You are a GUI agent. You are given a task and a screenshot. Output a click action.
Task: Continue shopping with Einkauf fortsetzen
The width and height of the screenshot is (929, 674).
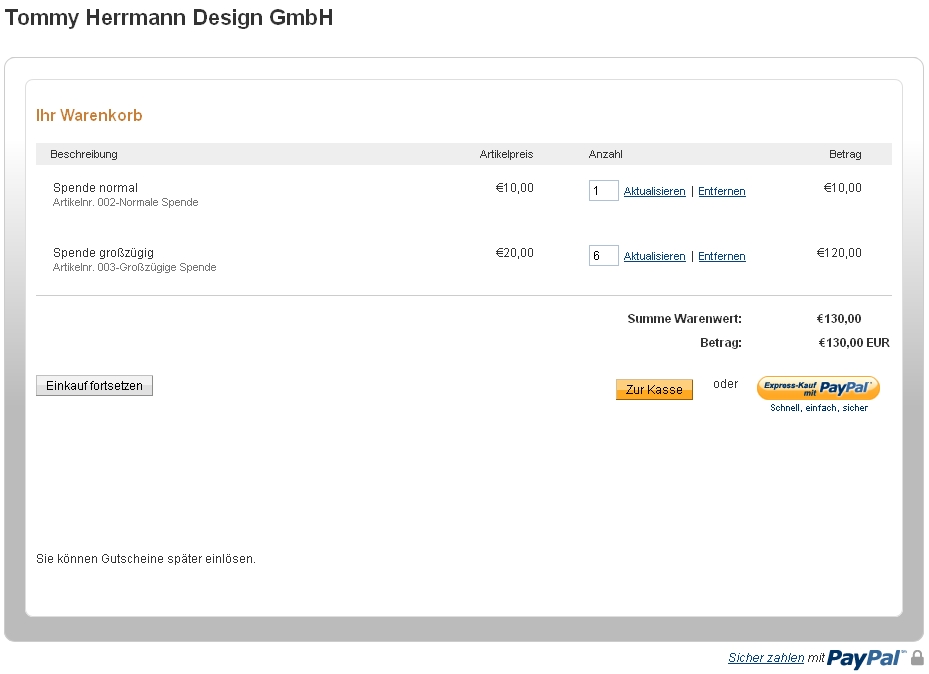(x=94, y=386)
